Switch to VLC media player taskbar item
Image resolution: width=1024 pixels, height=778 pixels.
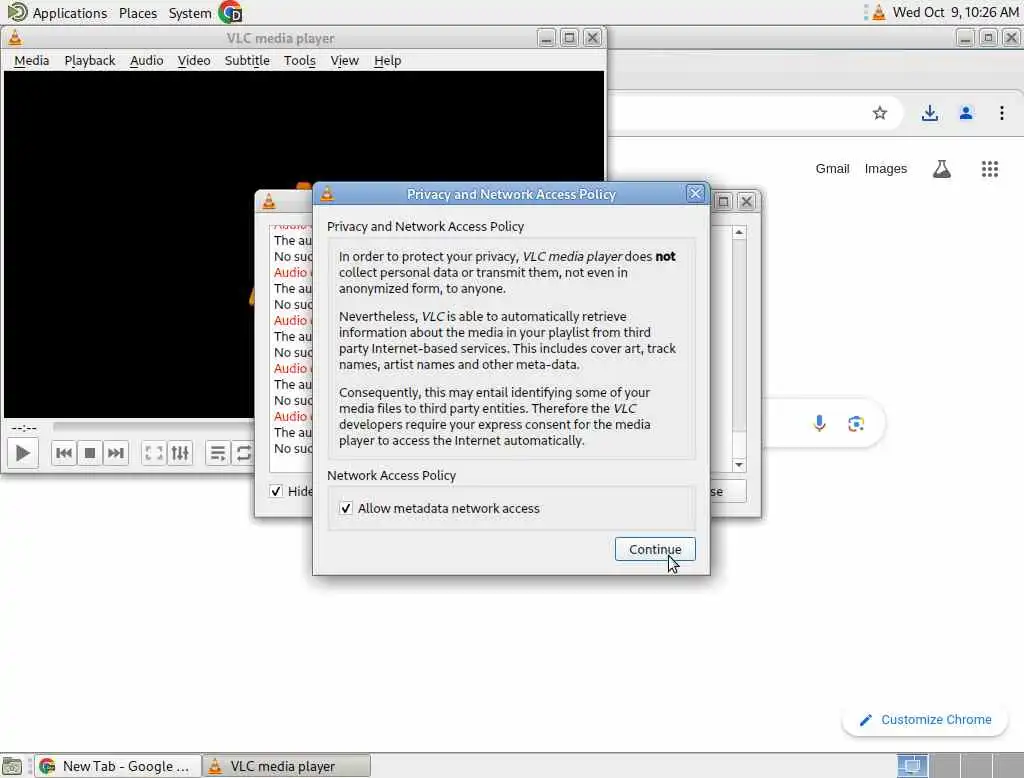pyautogui.click(x=287, y=766)
